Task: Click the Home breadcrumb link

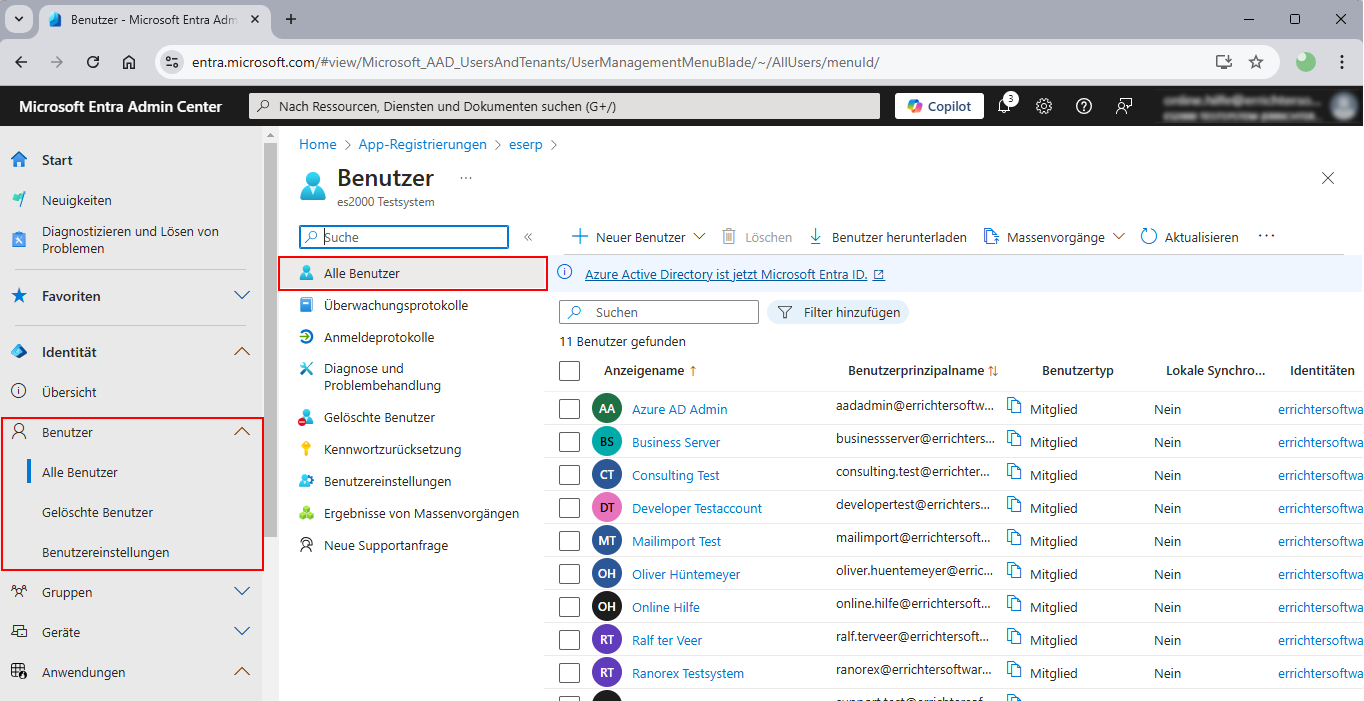Action: click(x=318, y=144)
